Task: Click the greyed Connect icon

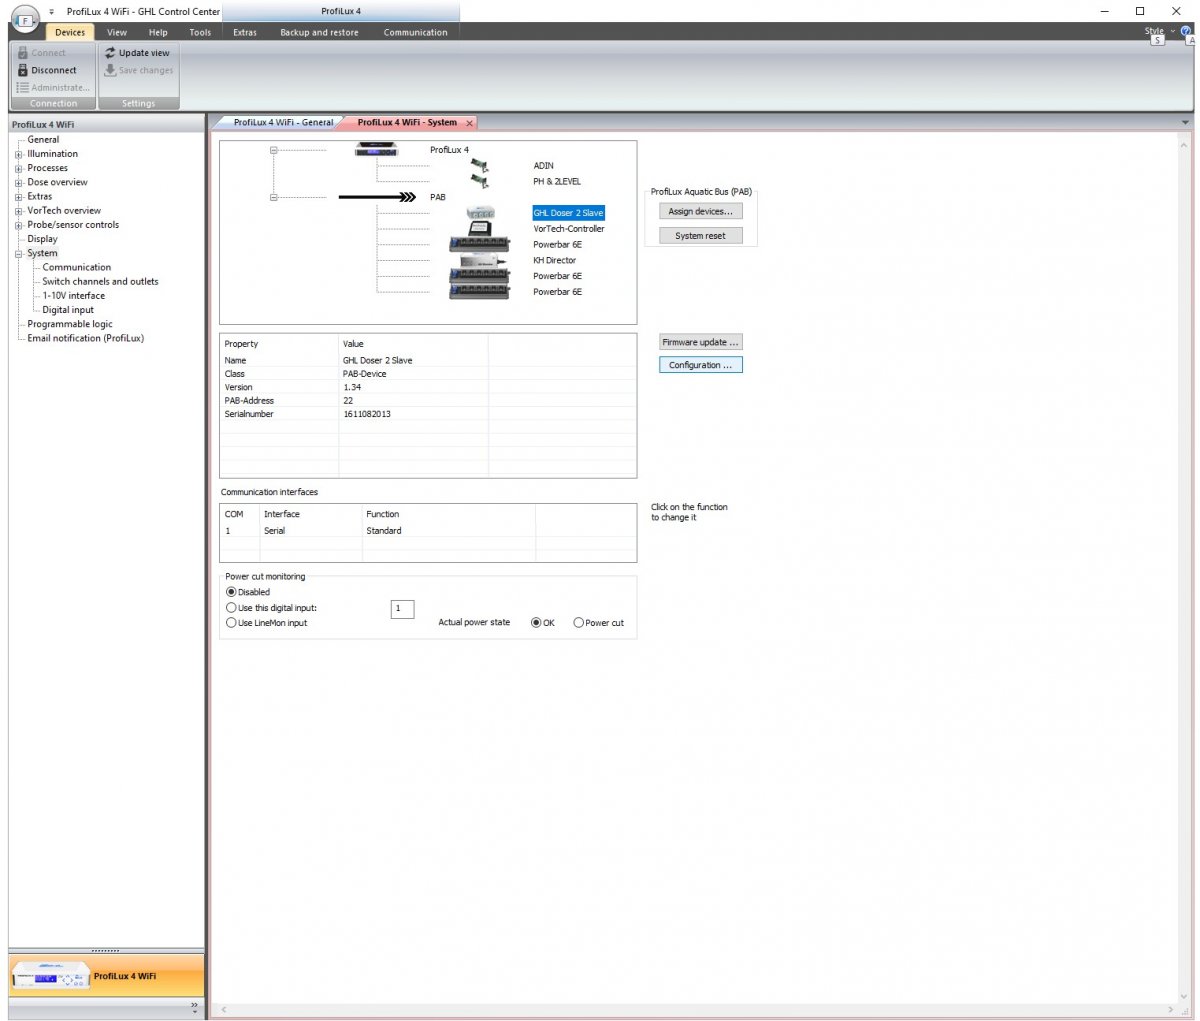Action: [23, 53]
